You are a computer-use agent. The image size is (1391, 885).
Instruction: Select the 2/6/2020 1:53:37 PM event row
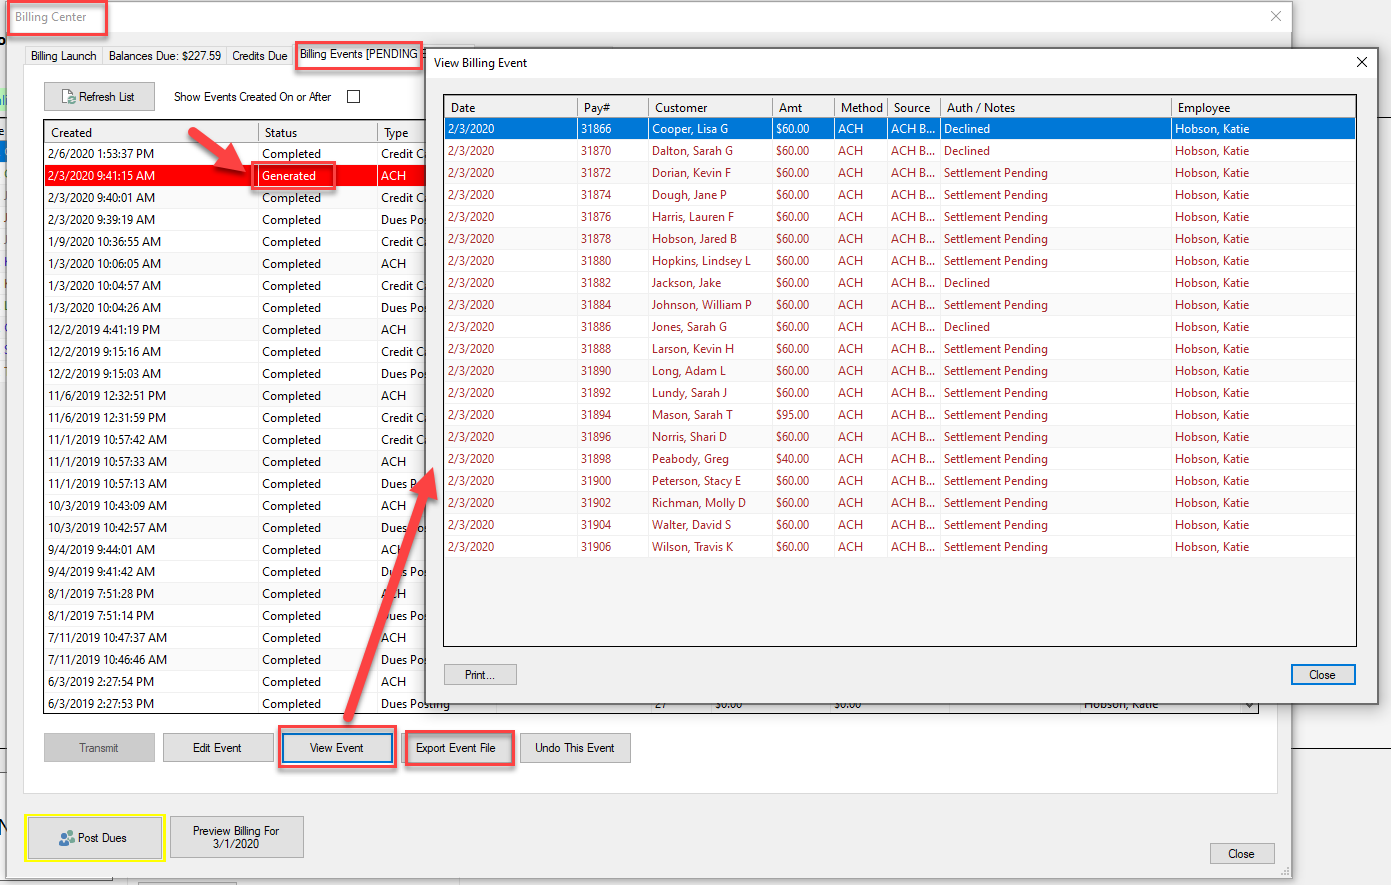tap(235, 154)
